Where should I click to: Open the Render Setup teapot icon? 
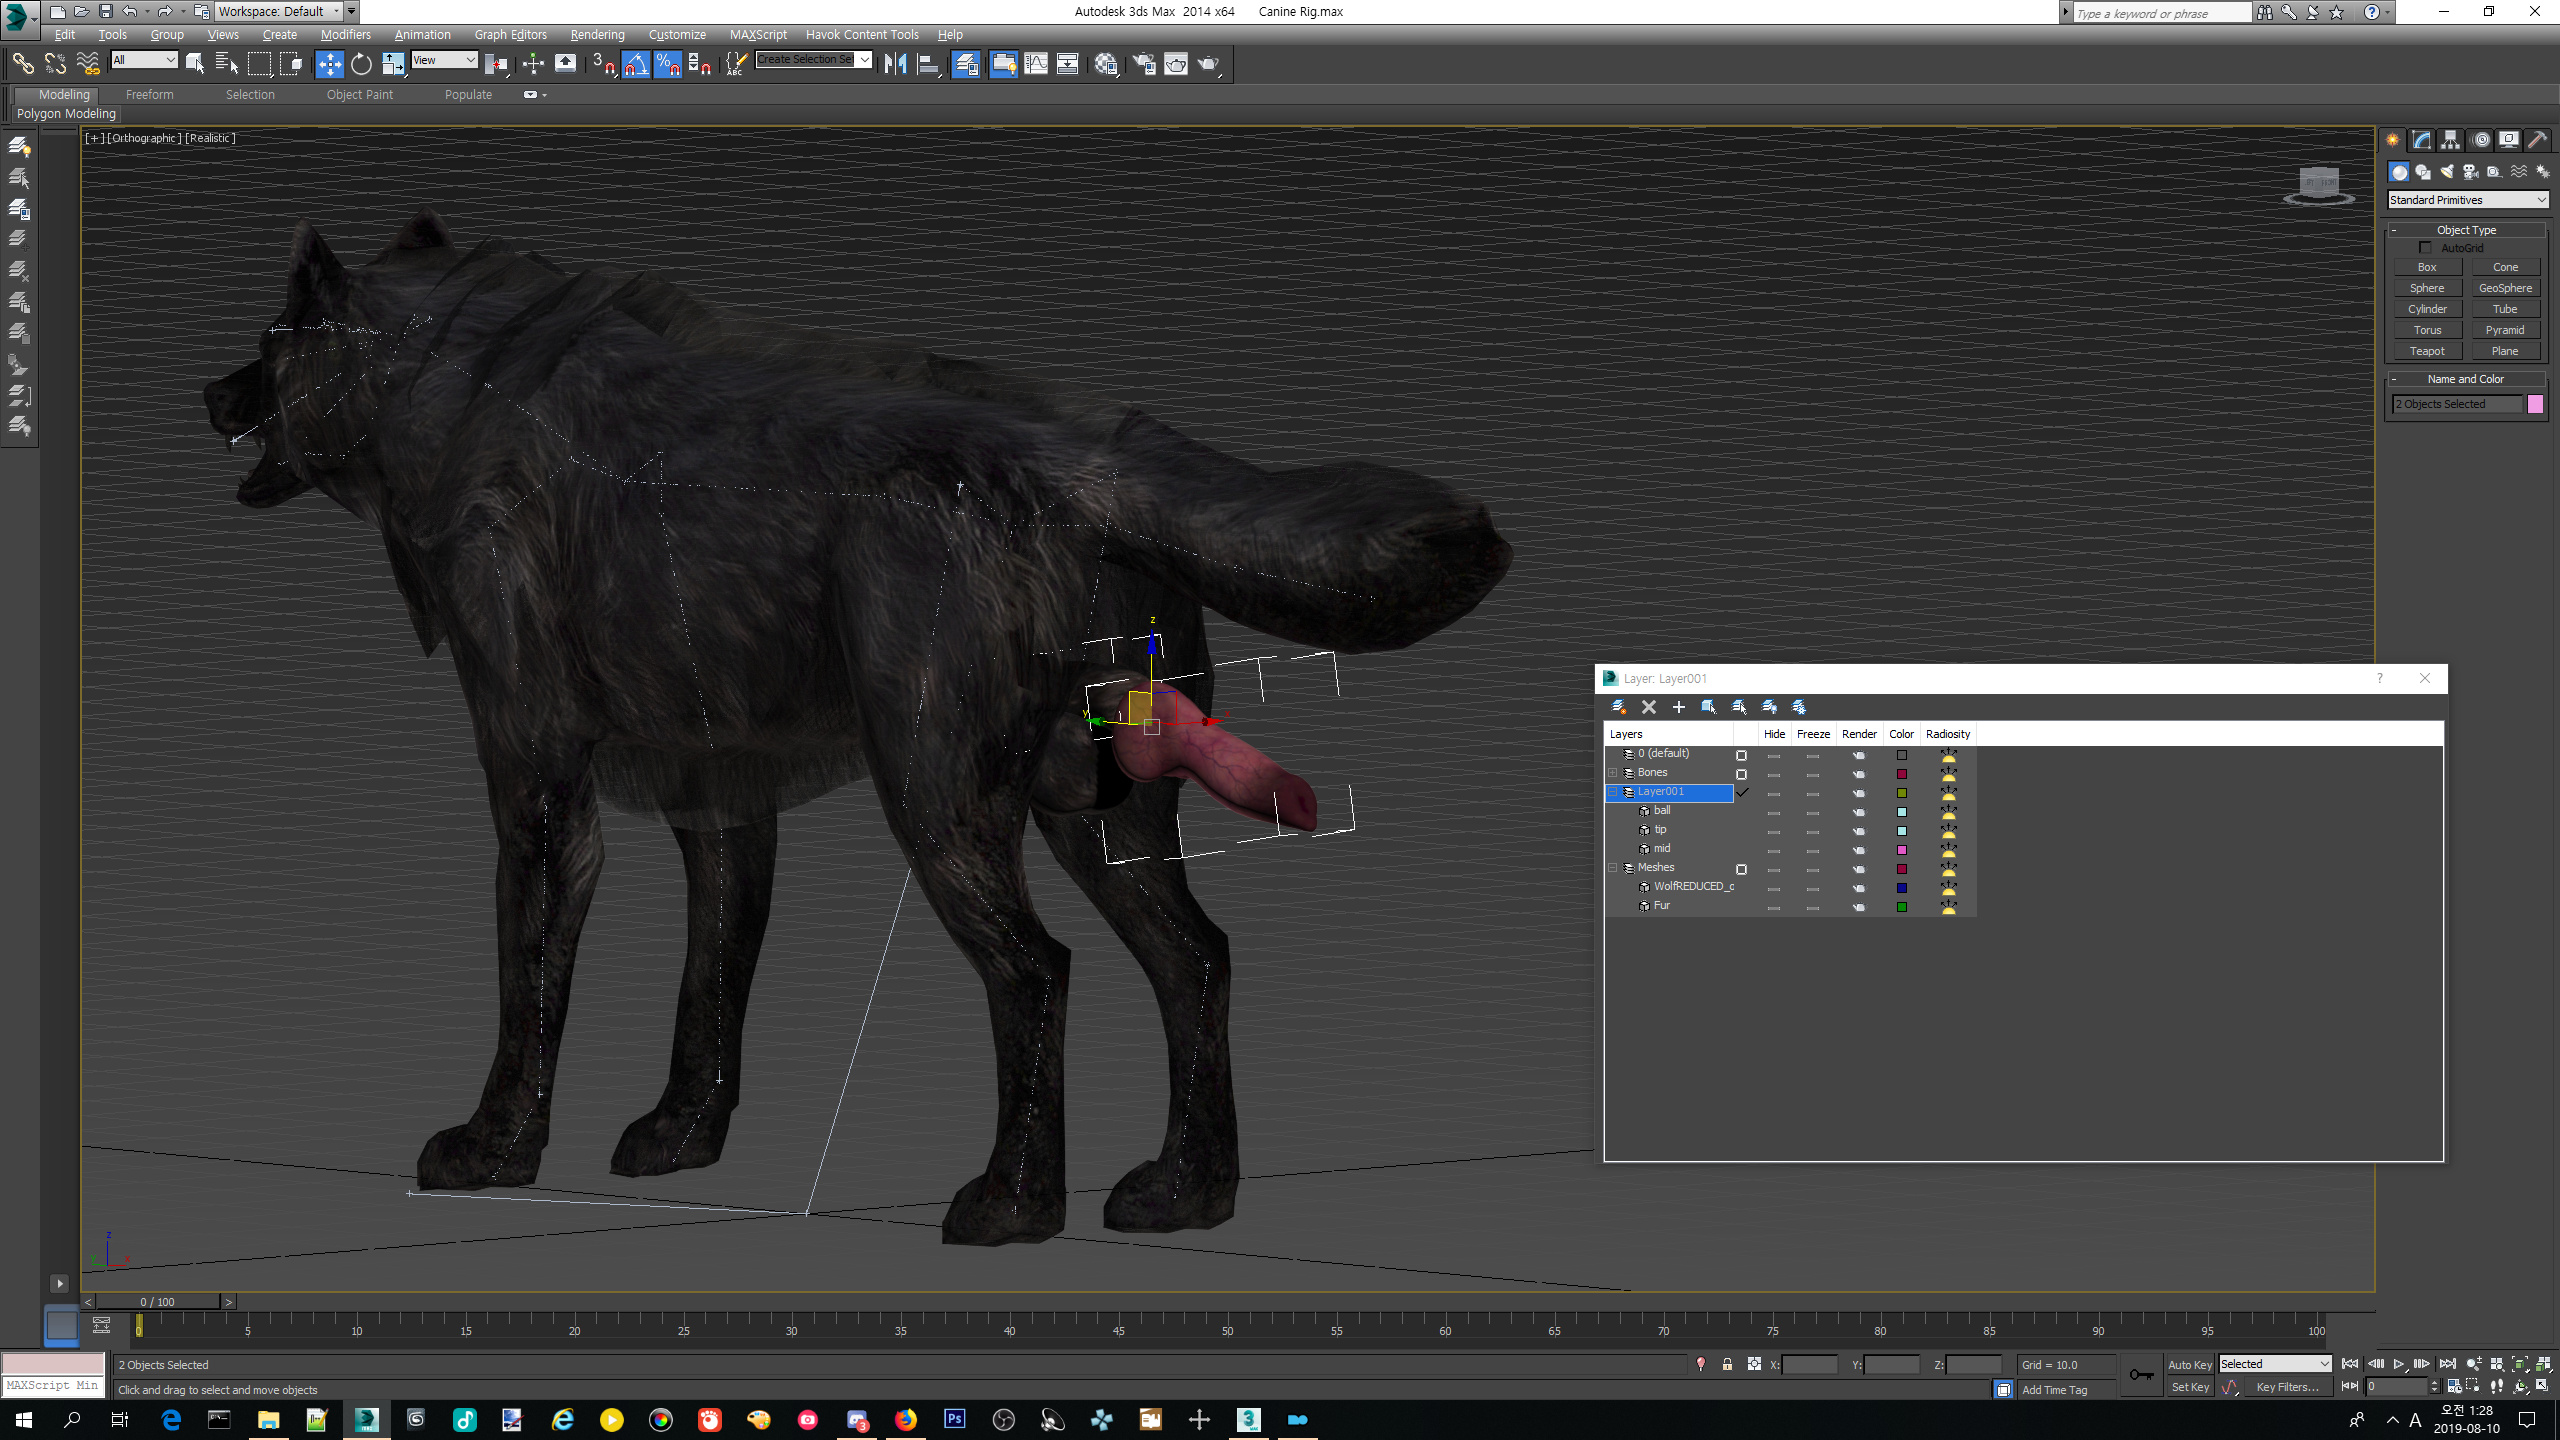pos(1143,64)
